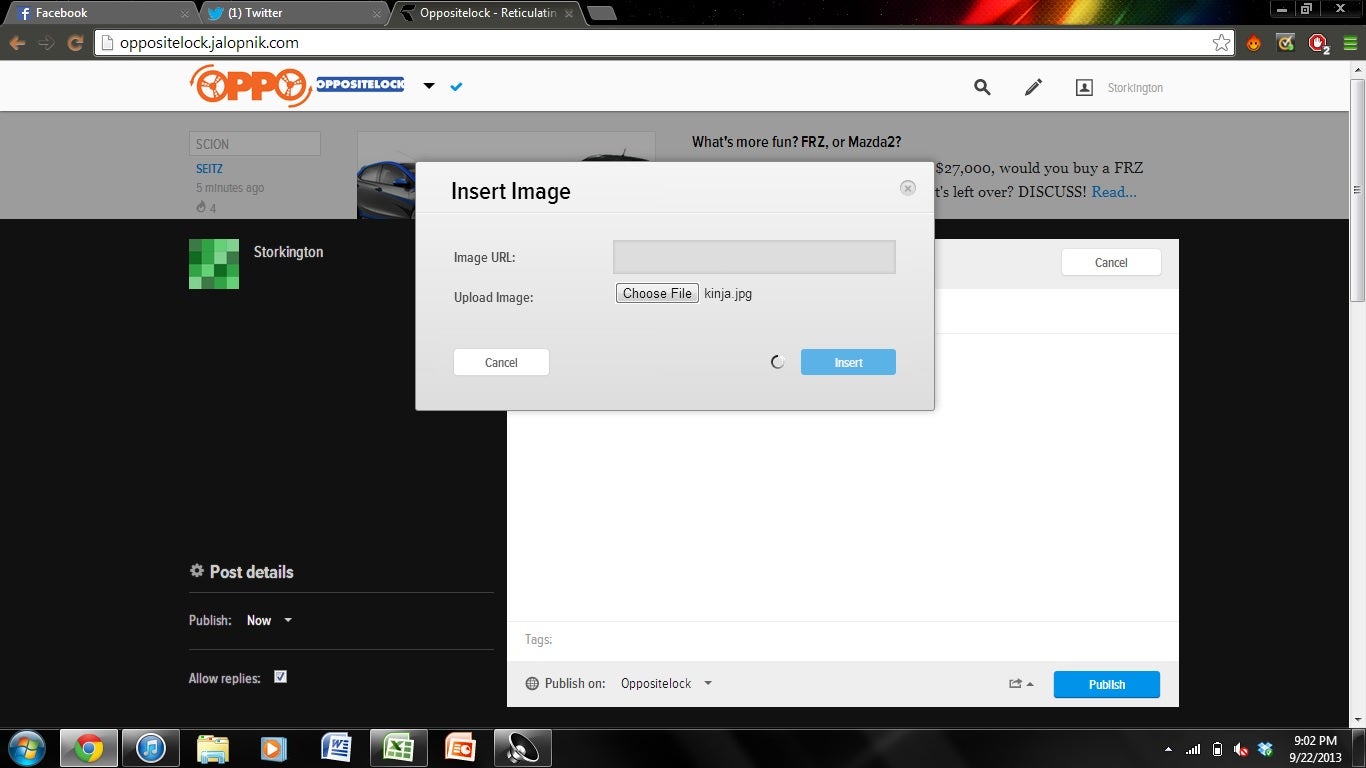Open the Read… link in article blurb
Screen dimensions: 1366x768
tap(1113, 191)
